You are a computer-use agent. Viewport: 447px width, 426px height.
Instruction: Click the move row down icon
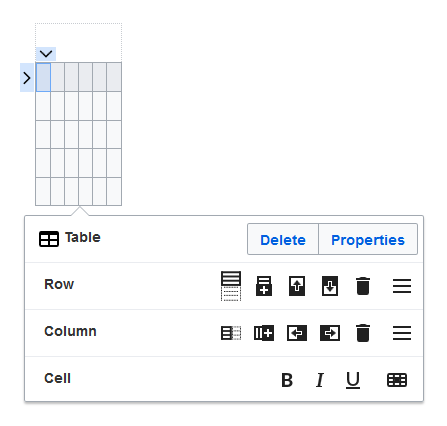click(330, 286)
